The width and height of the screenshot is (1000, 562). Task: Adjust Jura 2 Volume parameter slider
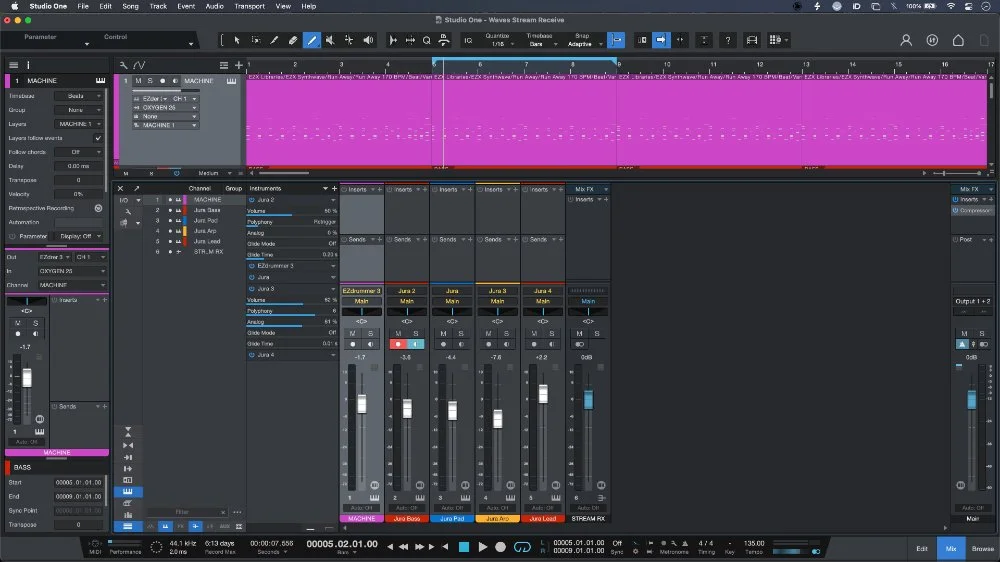pos(291,211)
